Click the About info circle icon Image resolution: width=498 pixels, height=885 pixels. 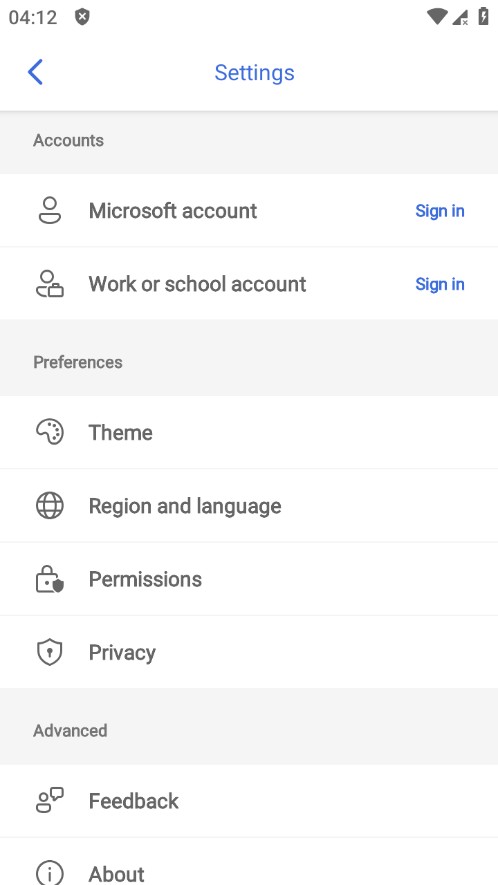[50, 873]
